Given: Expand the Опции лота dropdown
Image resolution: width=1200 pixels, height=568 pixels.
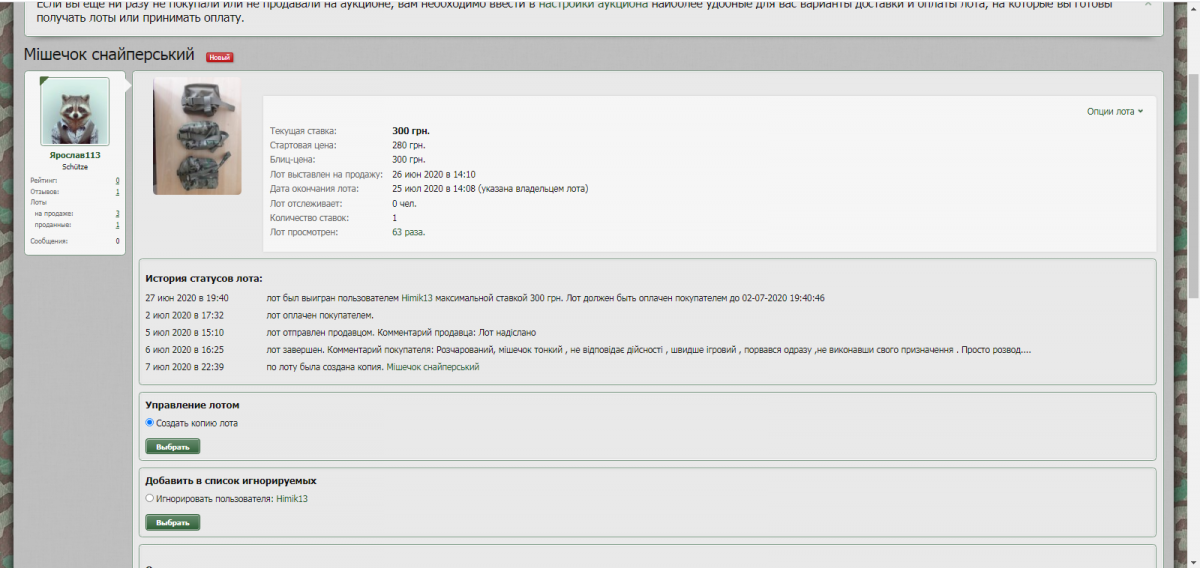Looking at the screenshot, I should (x=1114, y=111).
